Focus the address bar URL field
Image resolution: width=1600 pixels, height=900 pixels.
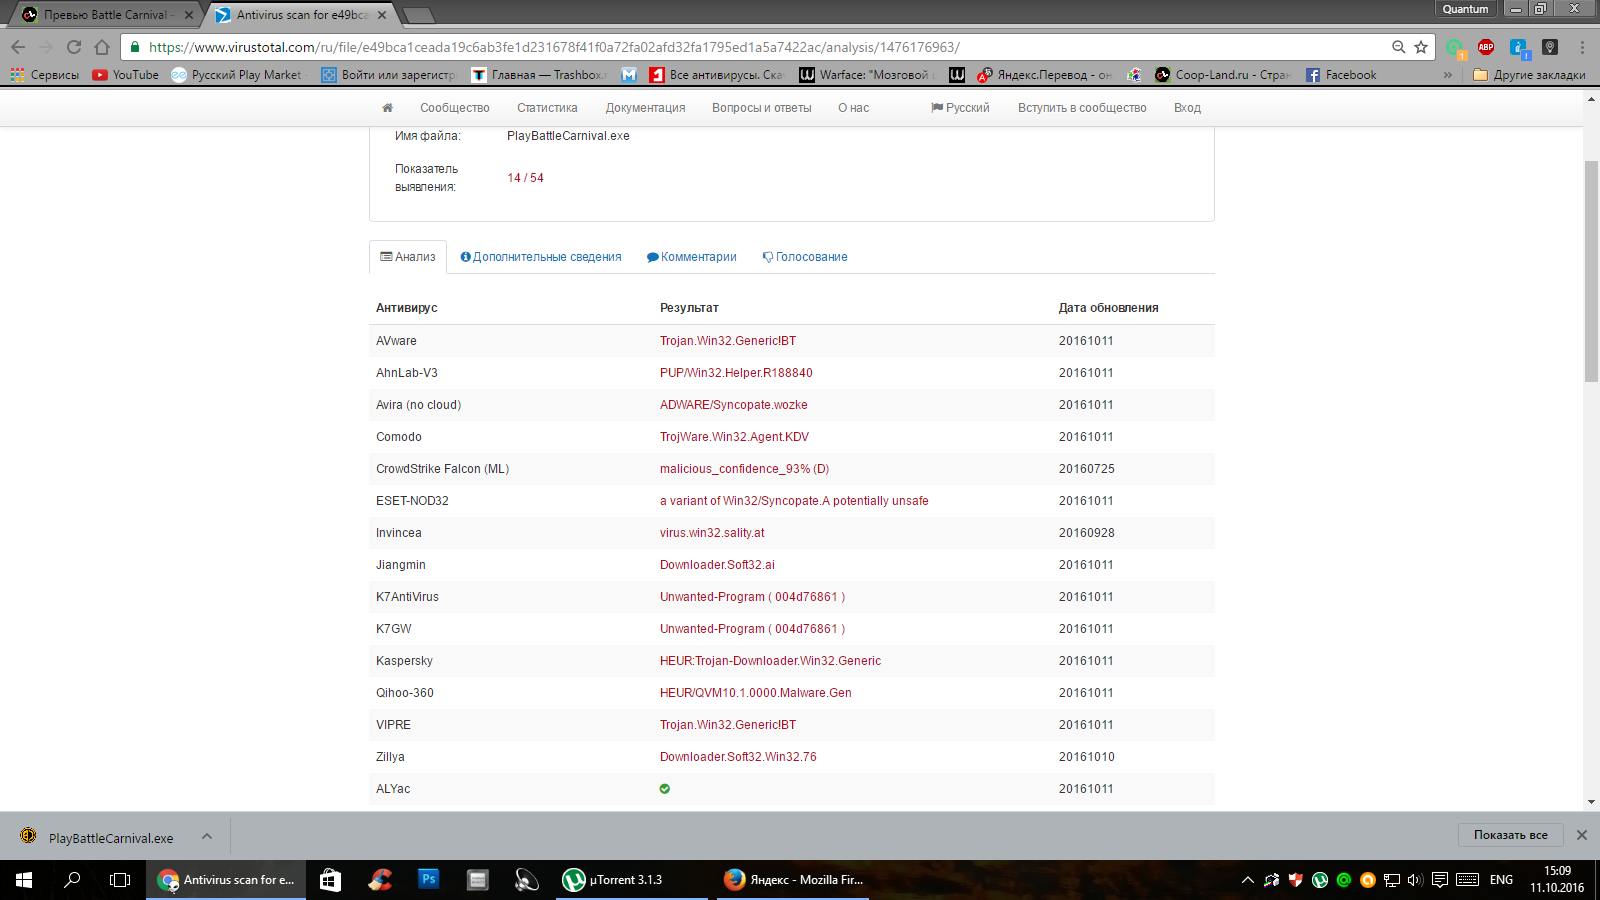coord(765,47)
